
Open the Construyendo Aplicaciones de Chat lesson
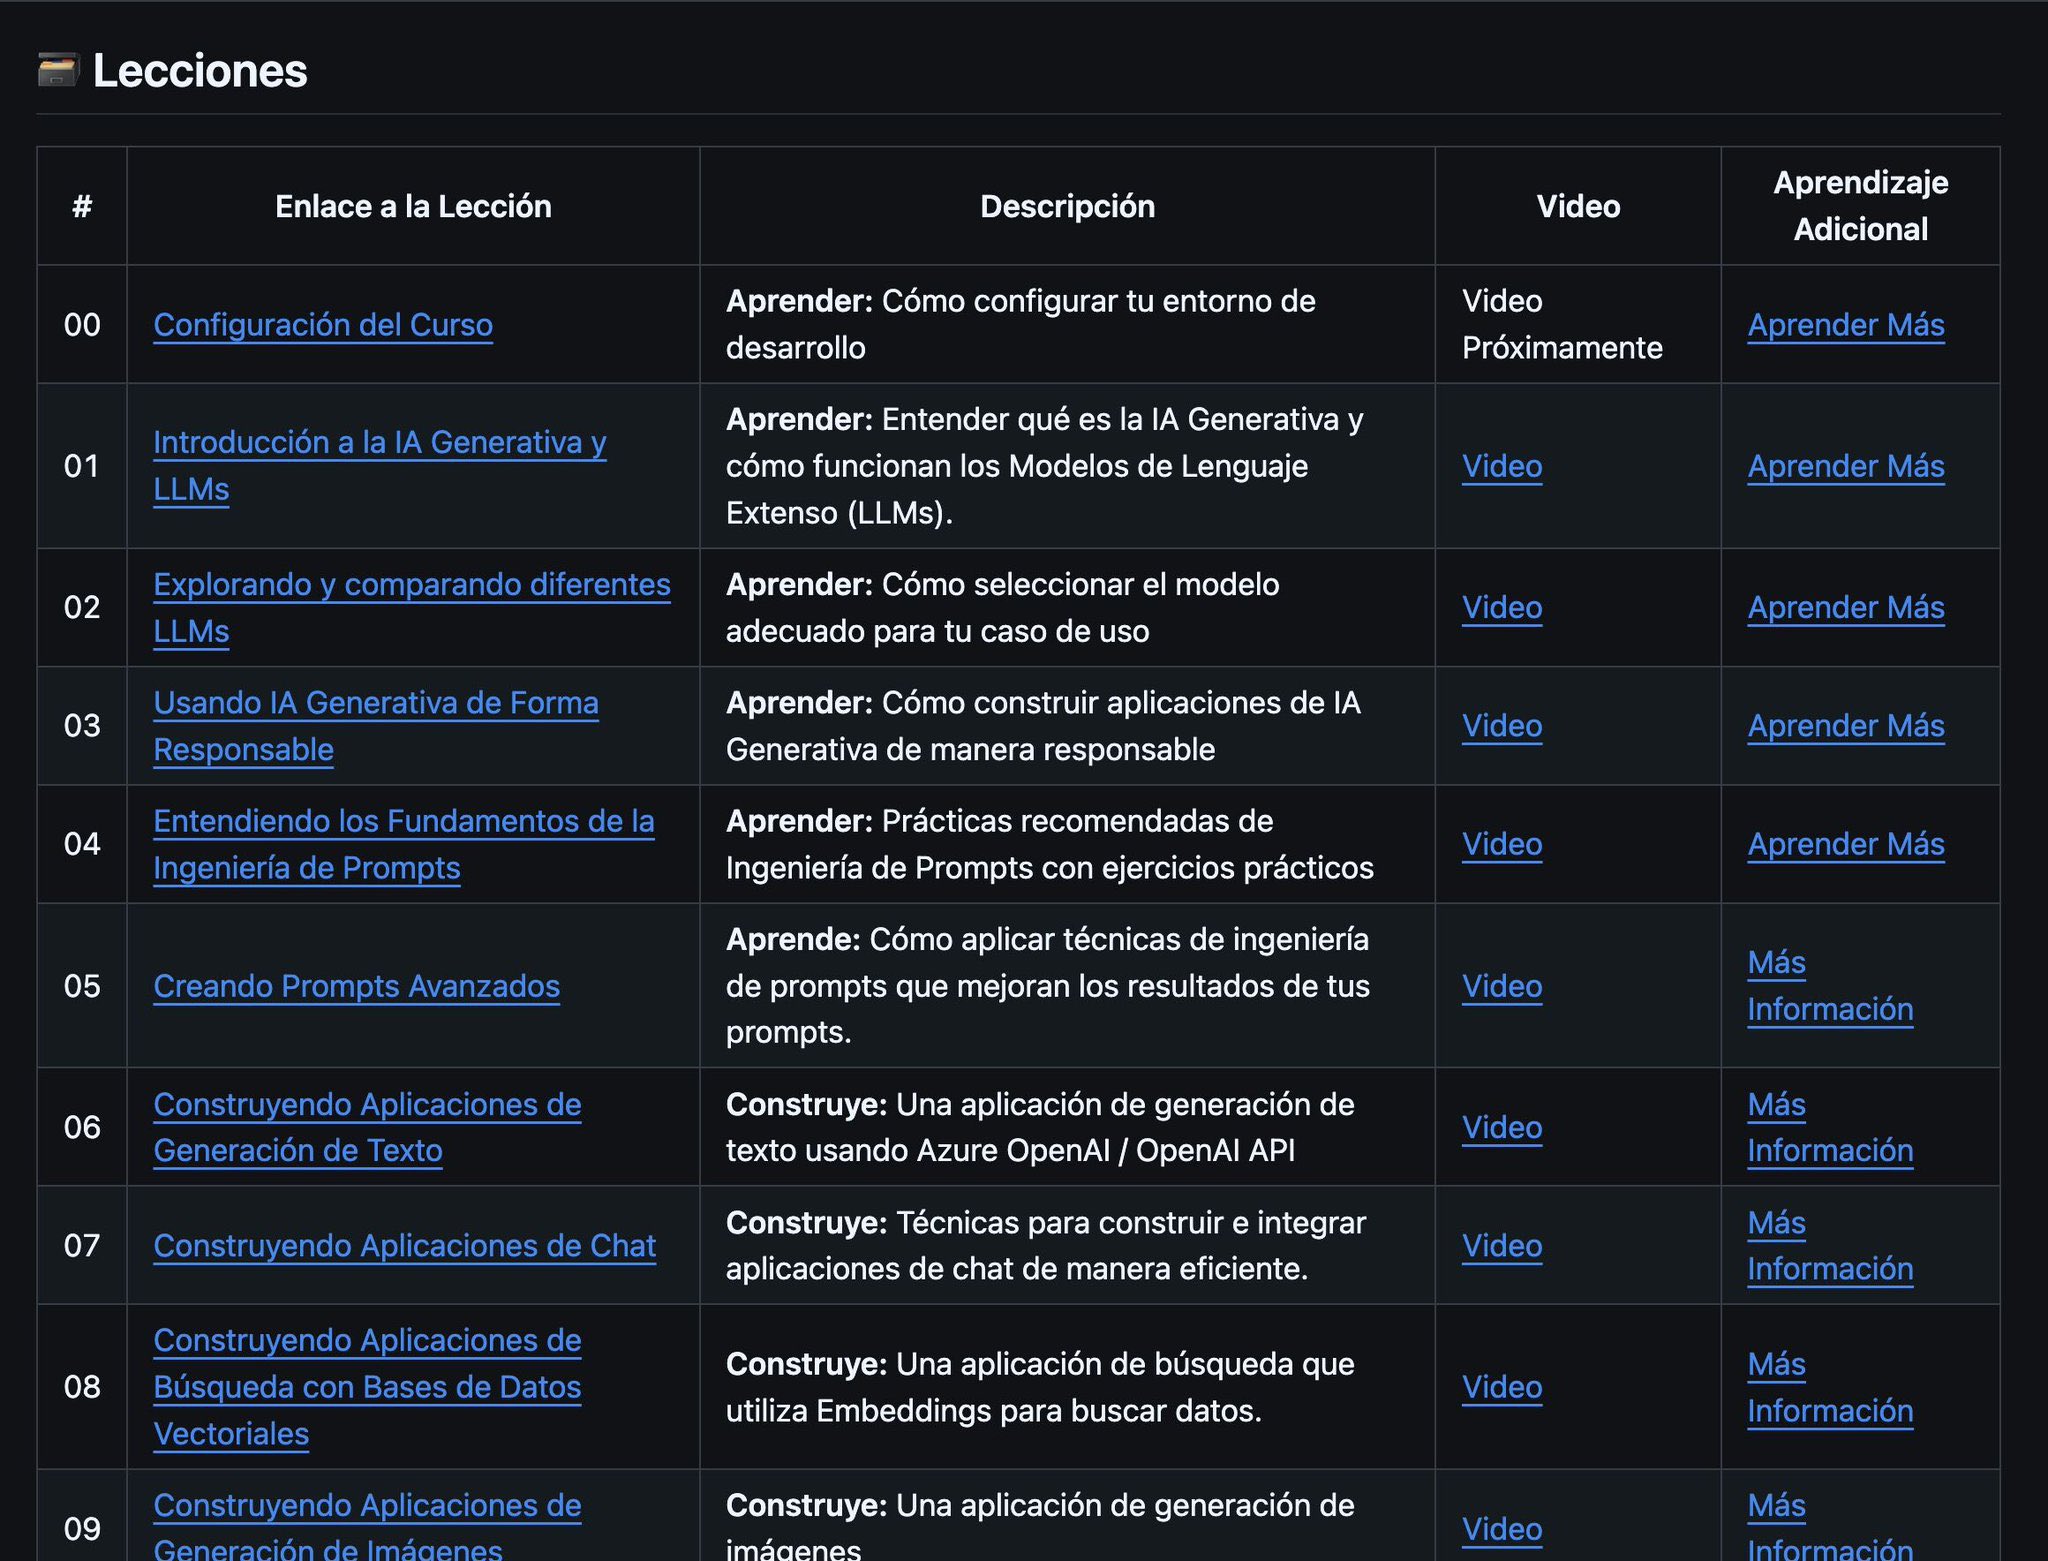[x=405, y=1246]
